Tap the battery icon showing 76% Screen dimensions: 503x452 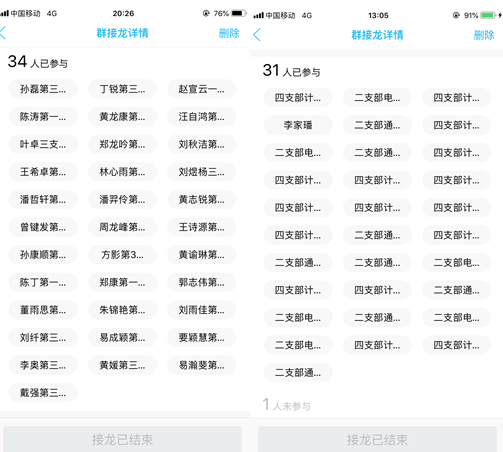tap(239, 13)
